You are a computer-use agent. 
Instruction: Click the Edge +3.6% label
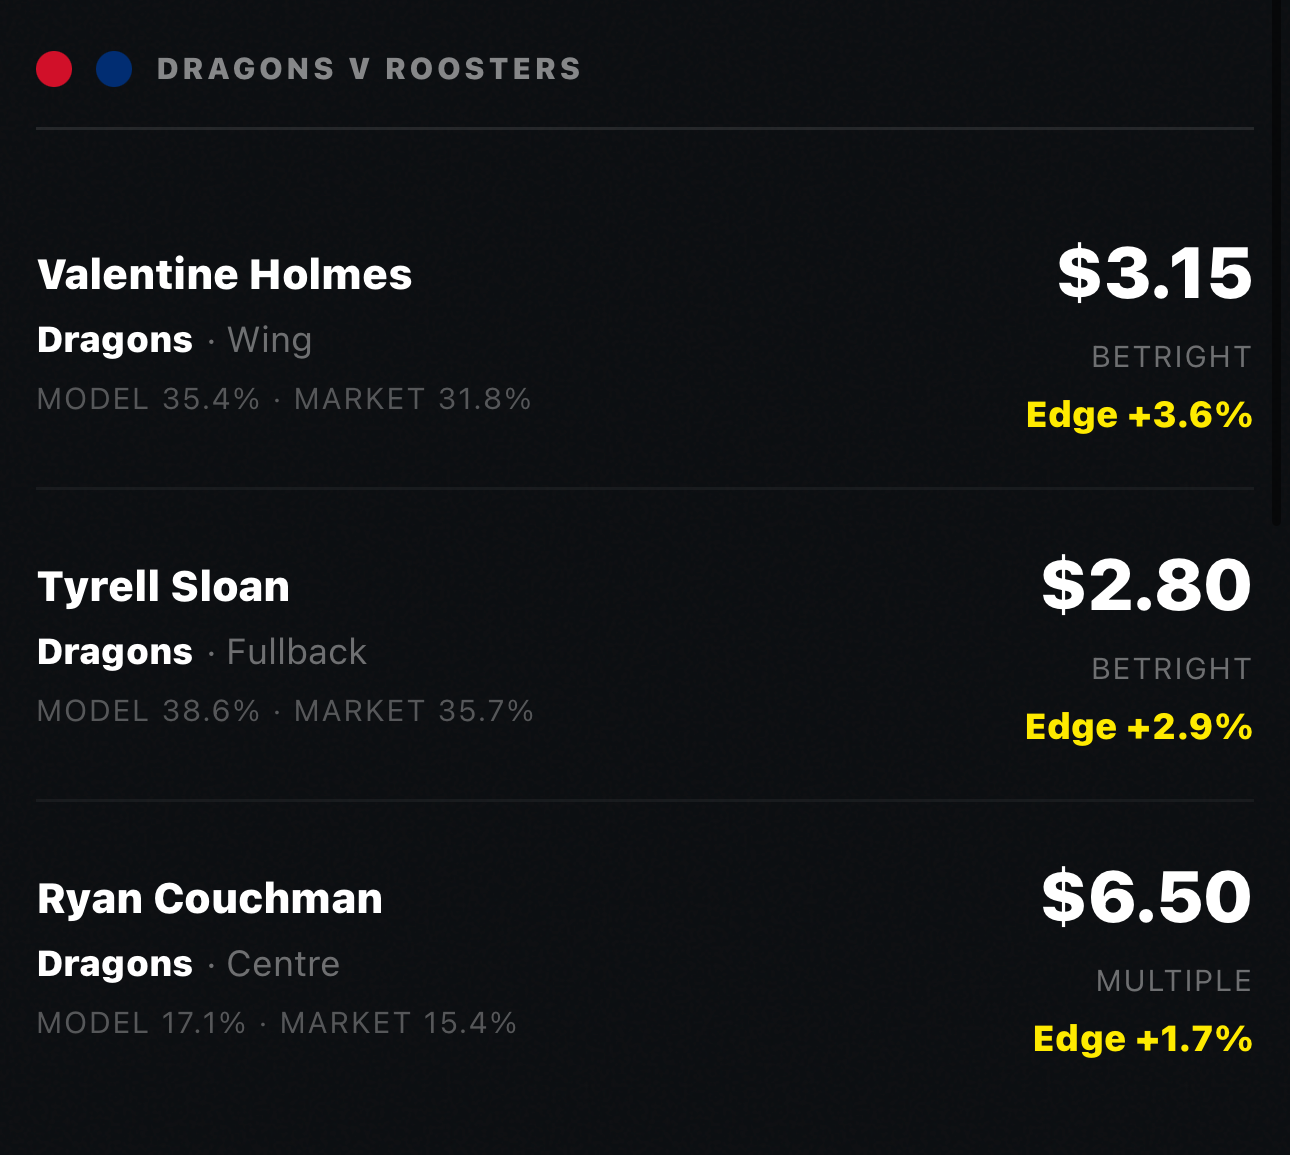tap(1139, 414)
